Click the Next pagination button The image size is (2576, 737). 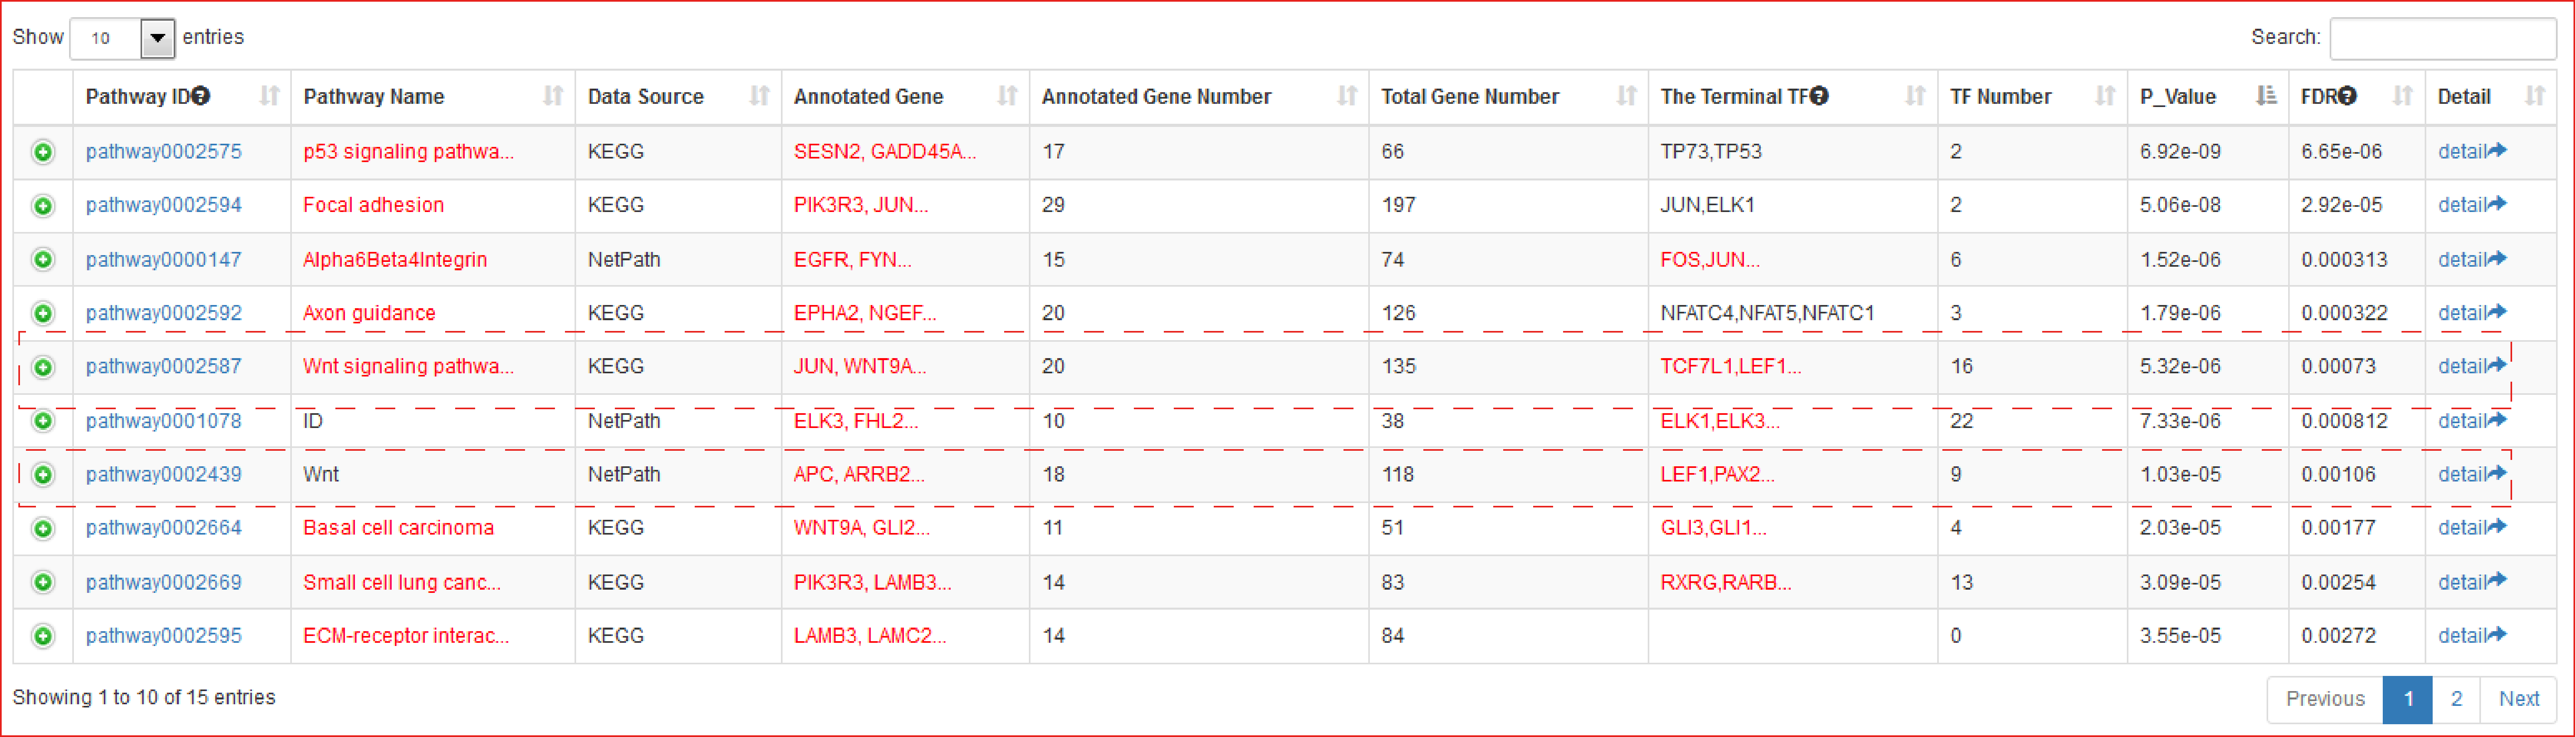[x=2518, y=699]
